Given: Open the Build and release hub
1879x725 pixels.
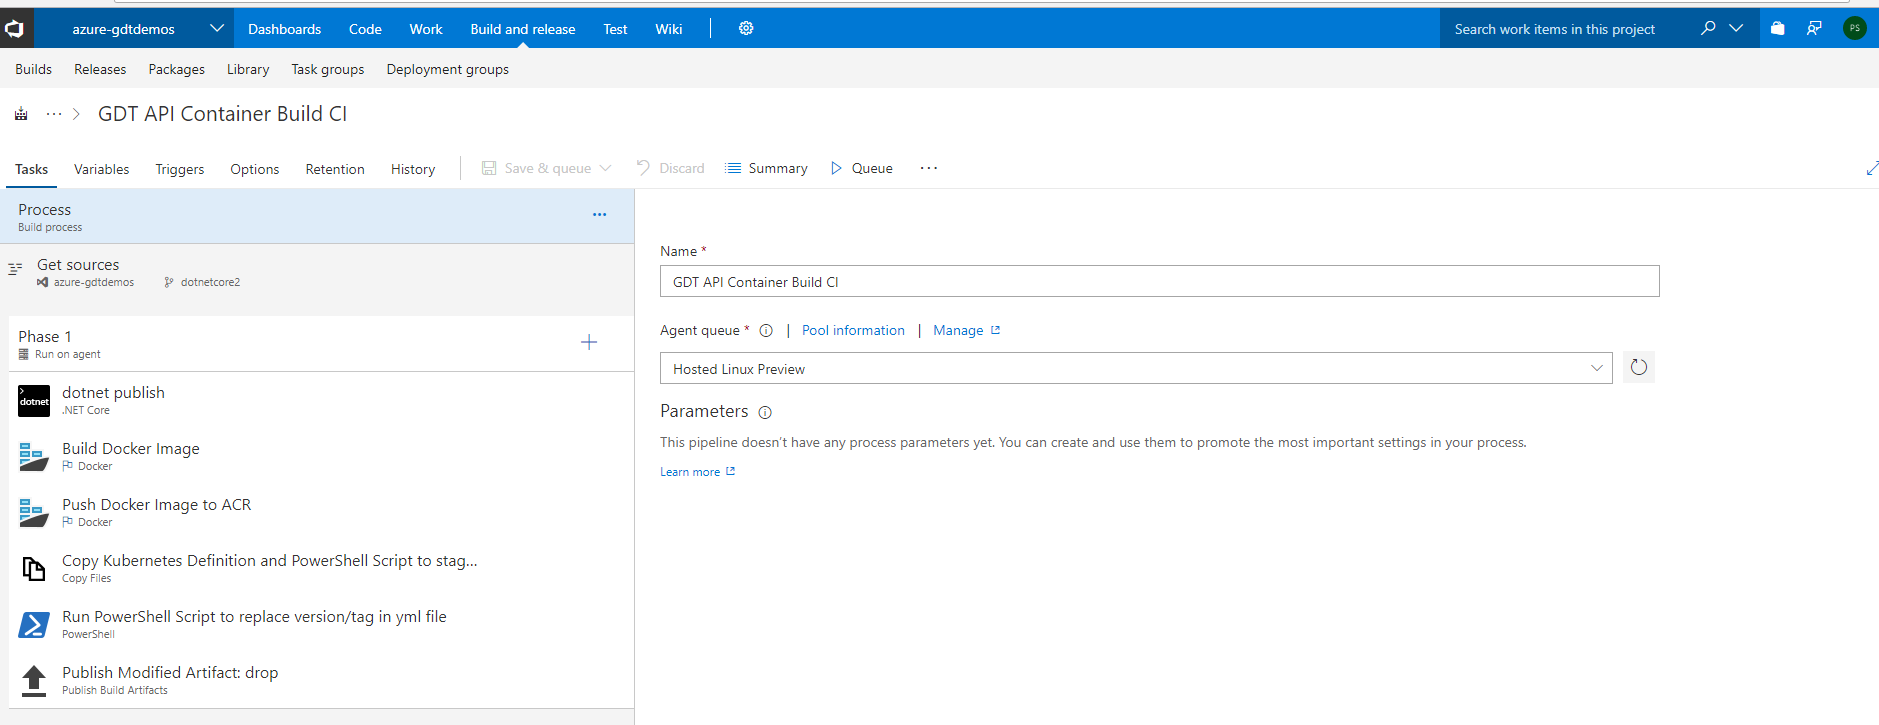Looking at the screenshot, I should pos(523,29).
